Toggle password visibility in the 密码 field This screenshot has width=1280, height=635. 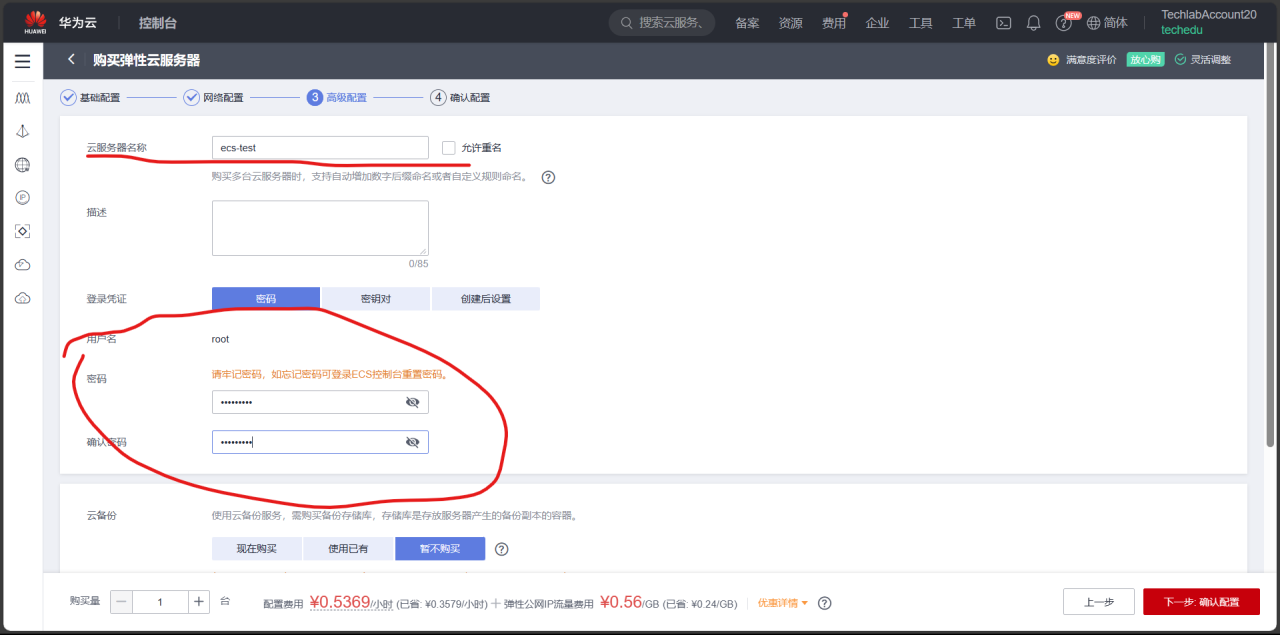[413, 401]
